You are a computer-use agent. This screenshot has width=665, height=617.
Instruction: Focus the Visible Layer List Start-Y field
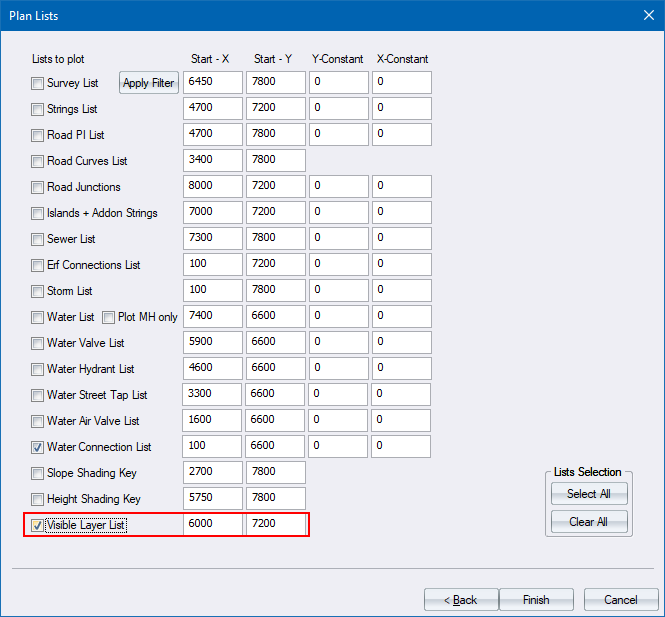coord(276,525)
